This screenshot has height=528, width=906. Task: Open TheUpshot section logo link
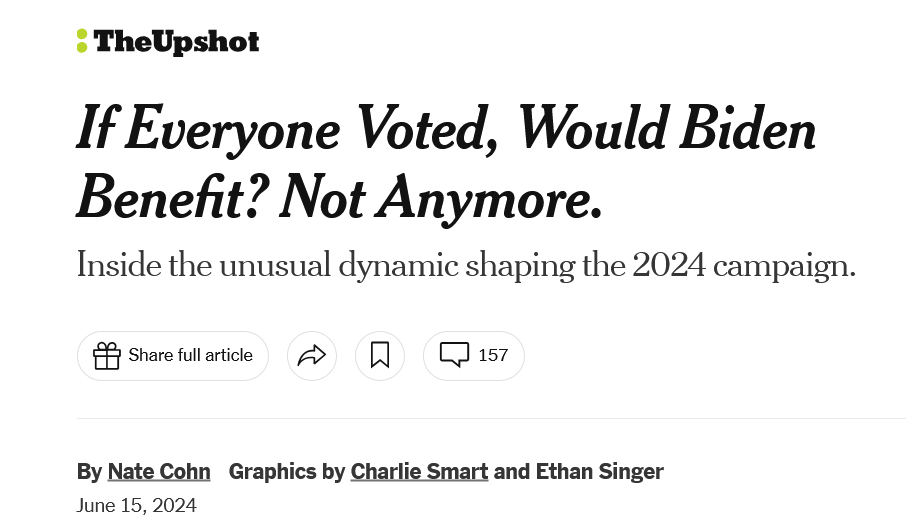coord(176,42)
